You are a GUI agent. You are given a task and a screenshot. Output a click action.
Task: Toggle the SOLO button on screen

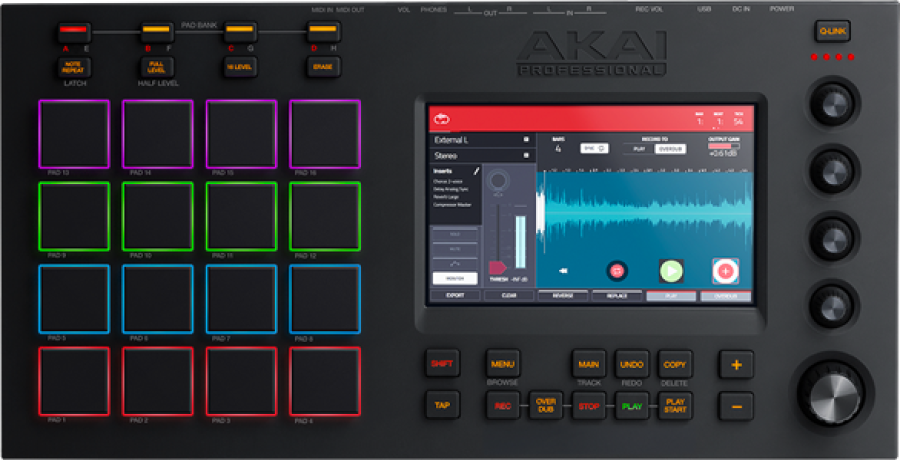tap(455, 234)
